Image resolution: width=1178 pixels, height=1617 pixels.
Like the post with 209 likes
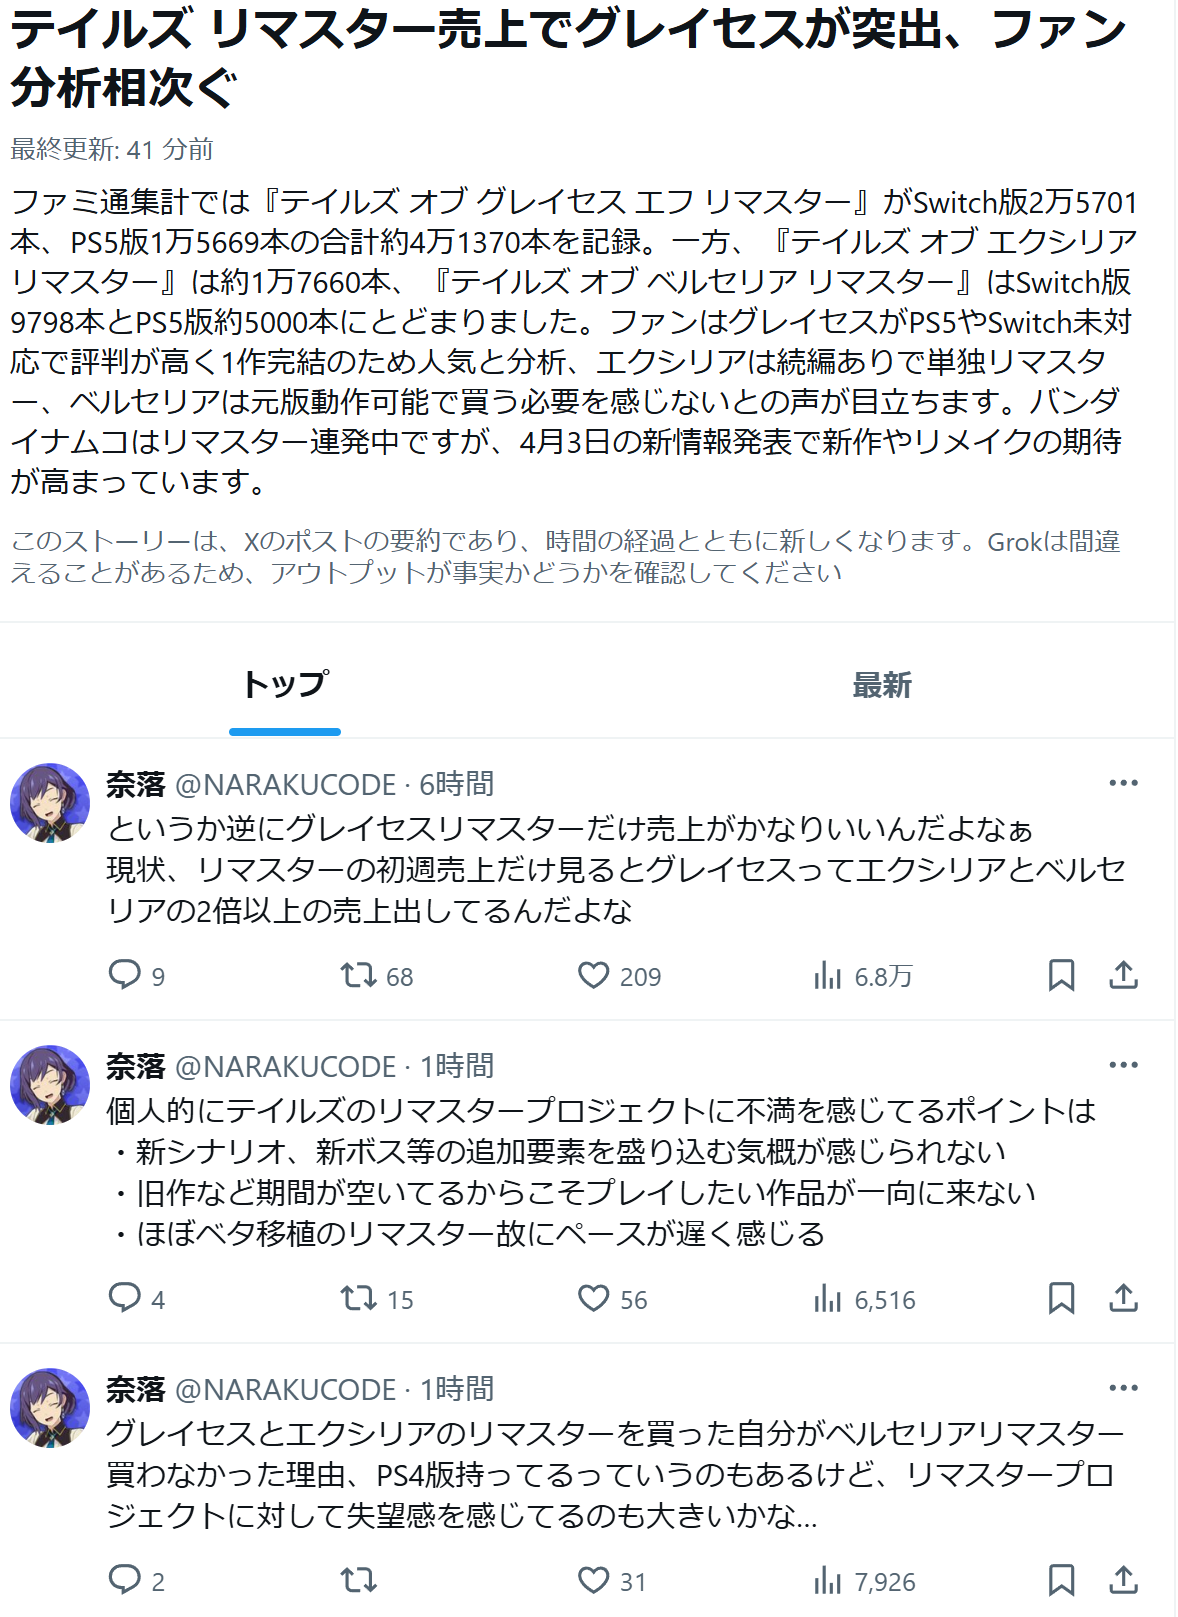[x=594, y=975]
